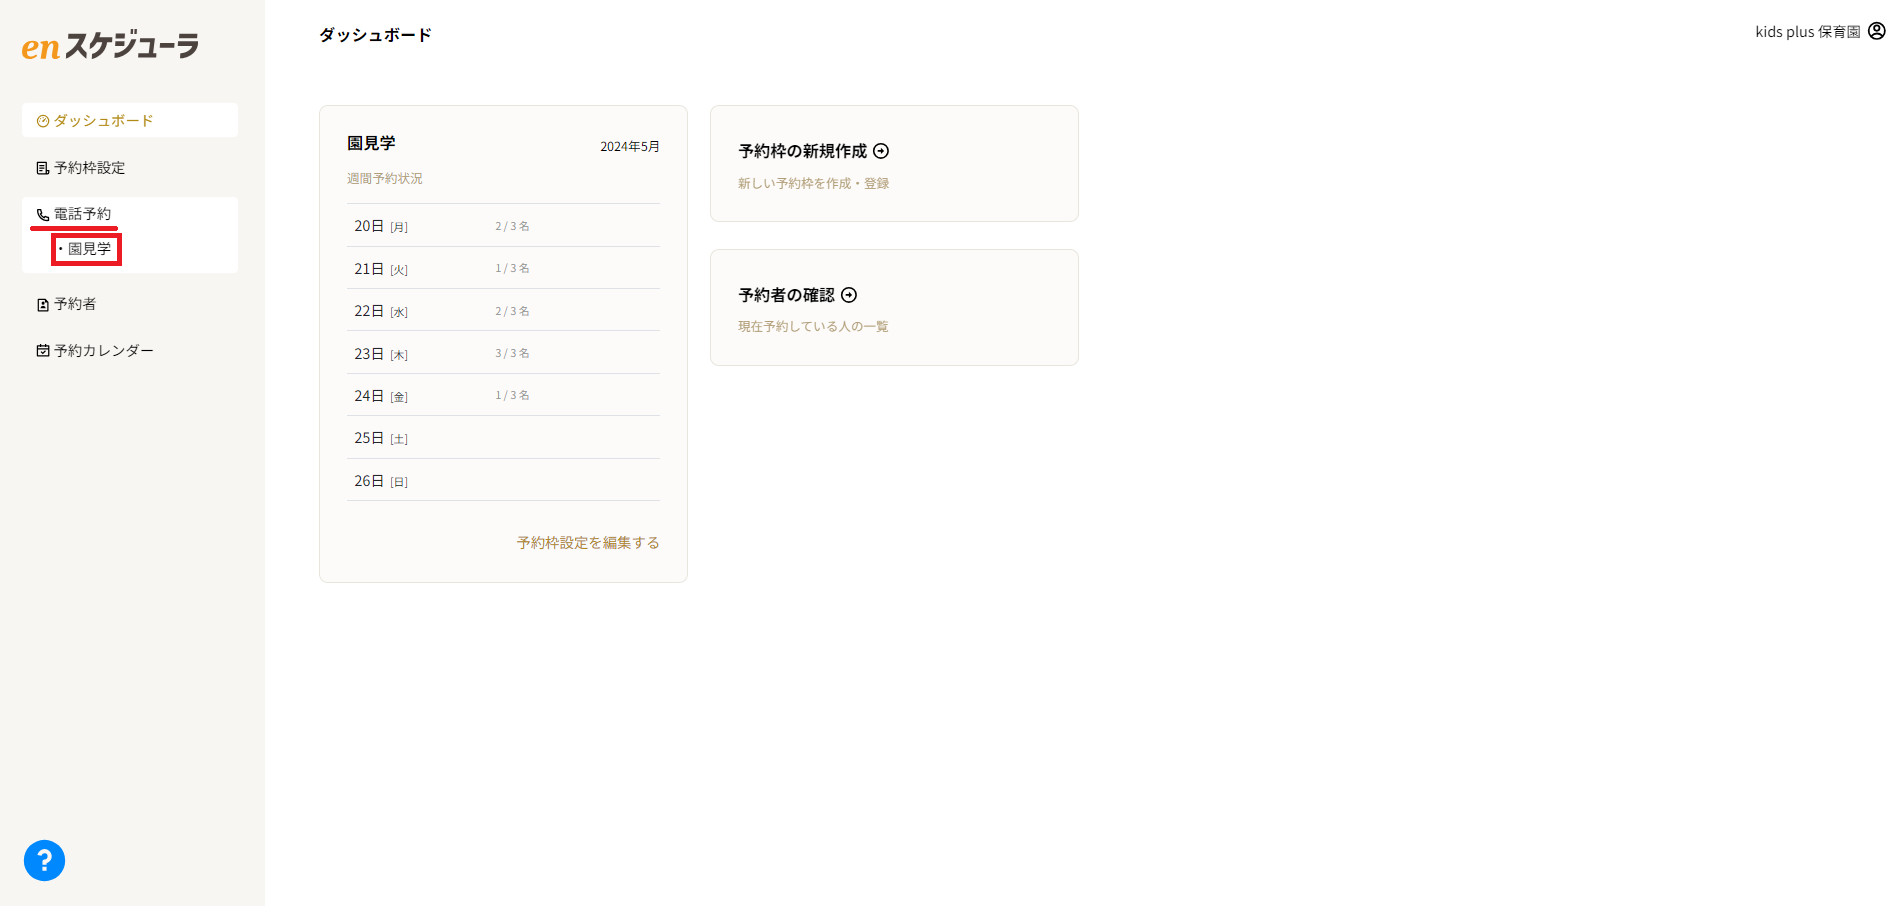This screenshot has width=1901, height=906.
Task: Select 園見学 under 電話予約
Action: [x=89, y=249]
